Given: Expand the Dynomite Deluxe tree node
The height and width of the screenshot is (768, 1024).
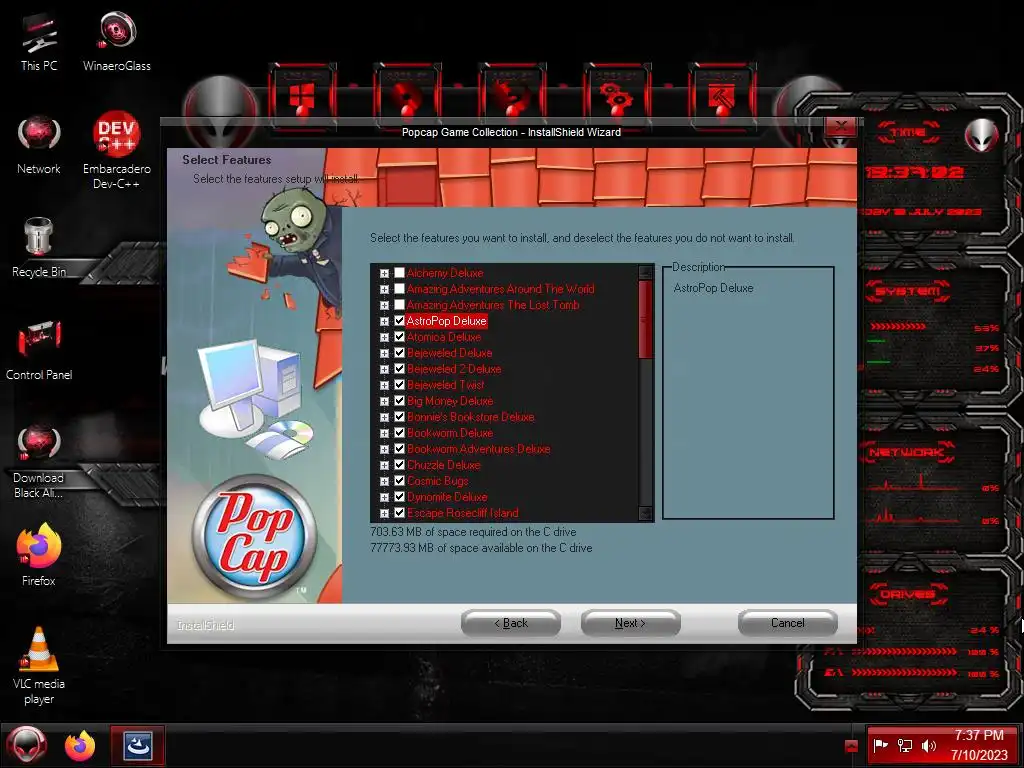Looking at the screenshot, I should point(384,498).
